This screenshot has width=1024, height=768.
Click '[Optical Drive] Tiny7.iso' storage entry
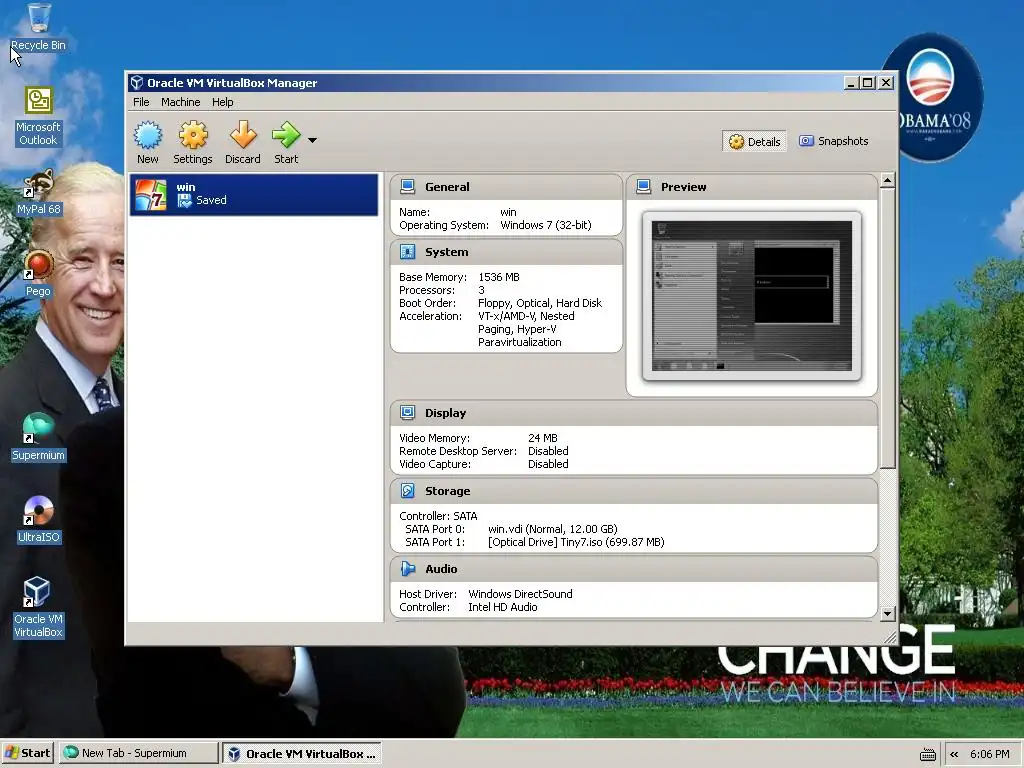[576, 542]
